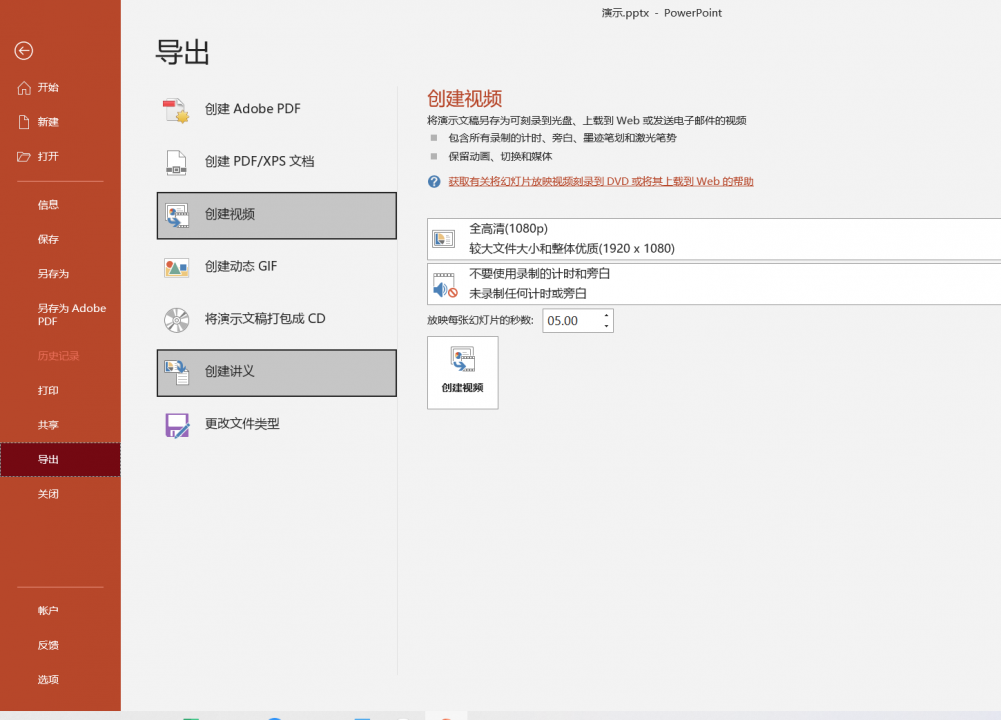Click the 导出 page title
The height and width of the screenshot is (720, 1001).
(183, 52)
